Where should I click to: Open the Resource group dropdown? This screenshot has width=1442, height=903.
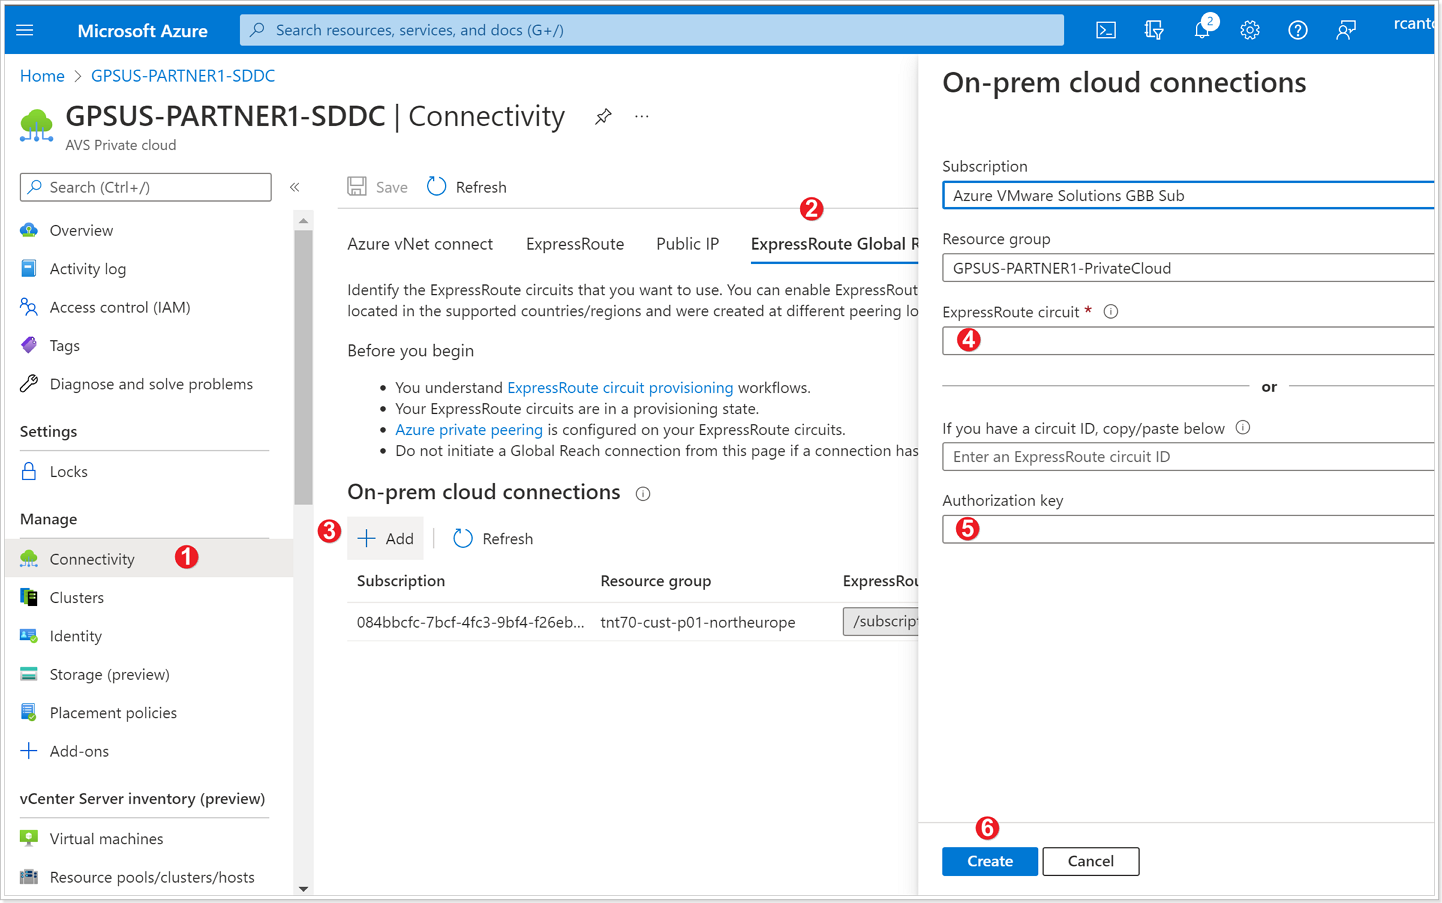(x=1188, y=268)
